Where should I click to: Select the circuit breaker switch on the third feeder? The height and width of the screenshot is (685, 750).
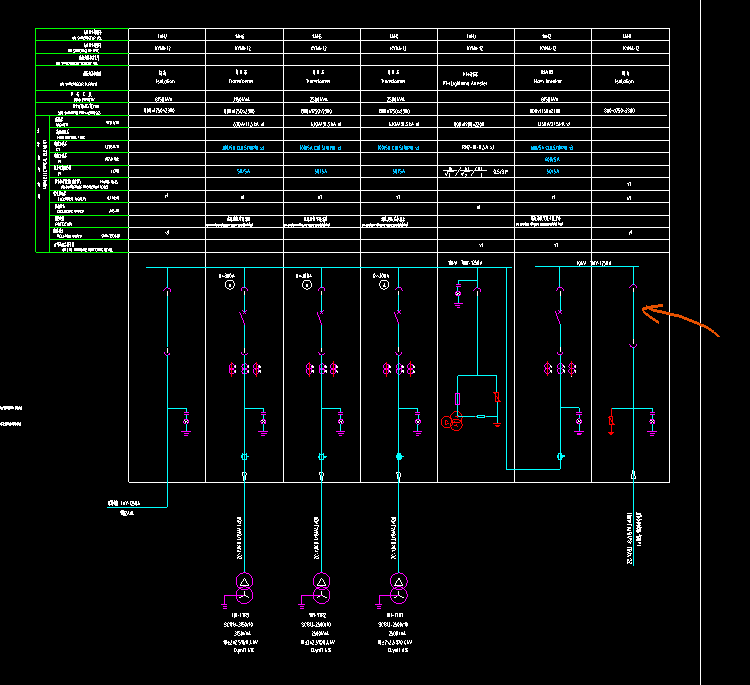coord(320,317)
